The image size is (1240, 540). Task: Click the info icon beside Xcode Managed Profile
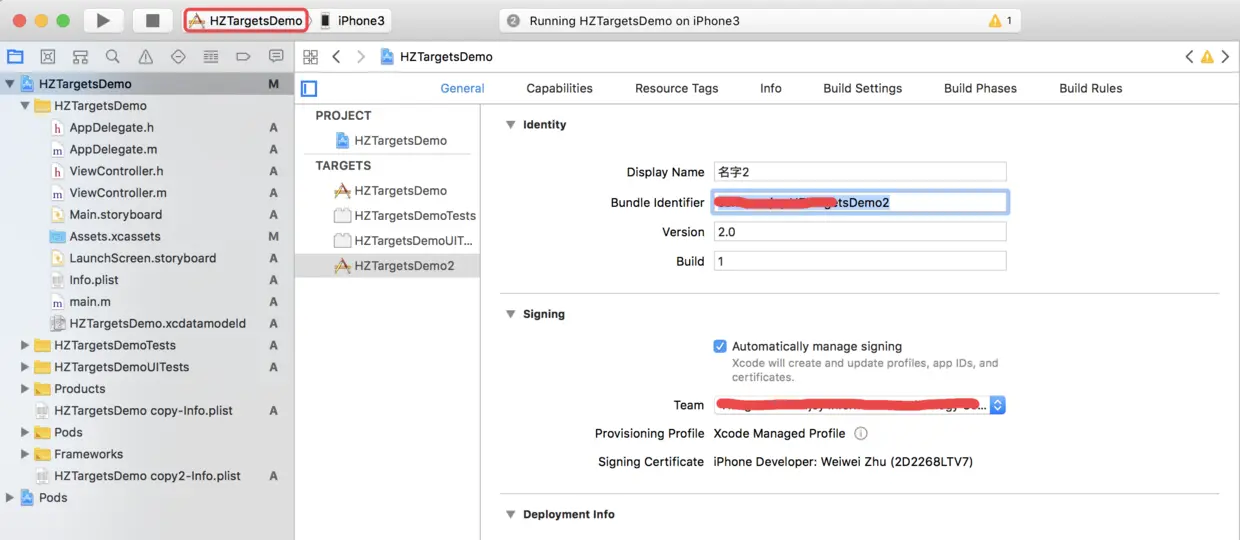pyautogui.click(x=860, y=434)
